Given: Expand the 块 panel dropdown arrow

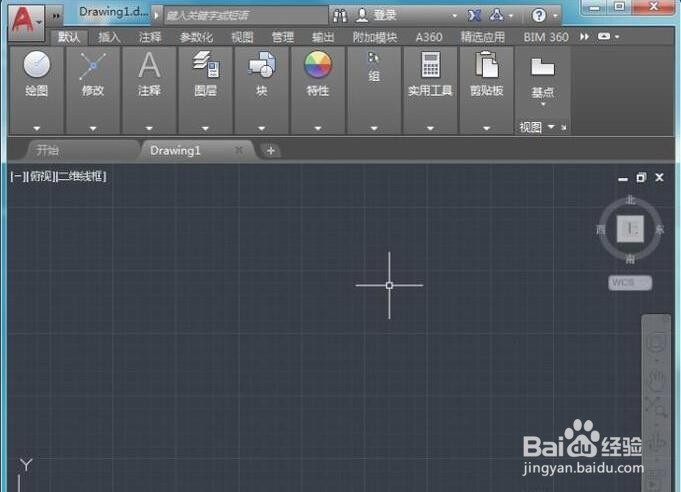Looking at the screenshot, I should click(261, 129).
